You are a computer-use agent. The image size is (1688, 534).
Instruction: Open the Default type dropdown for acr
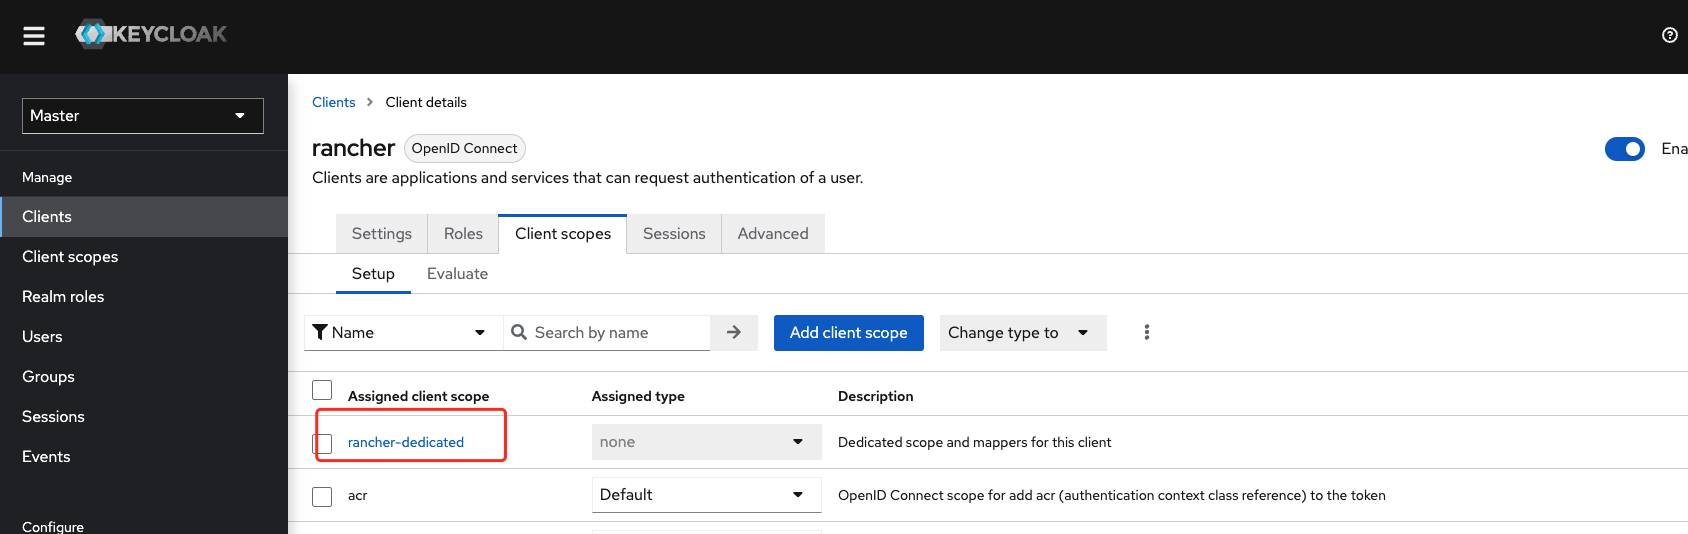pos(707,495)
